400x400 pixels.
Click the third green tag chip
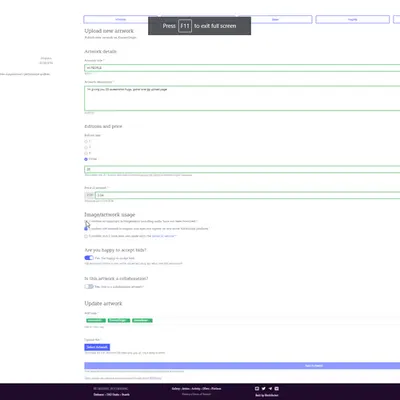pyautogui.click(x=142, y=320)
